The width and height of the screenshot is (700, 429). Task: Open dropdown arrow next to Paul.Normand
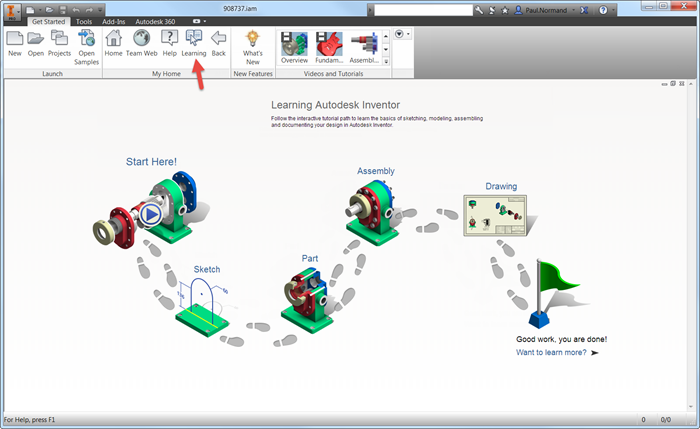point(574,10)
